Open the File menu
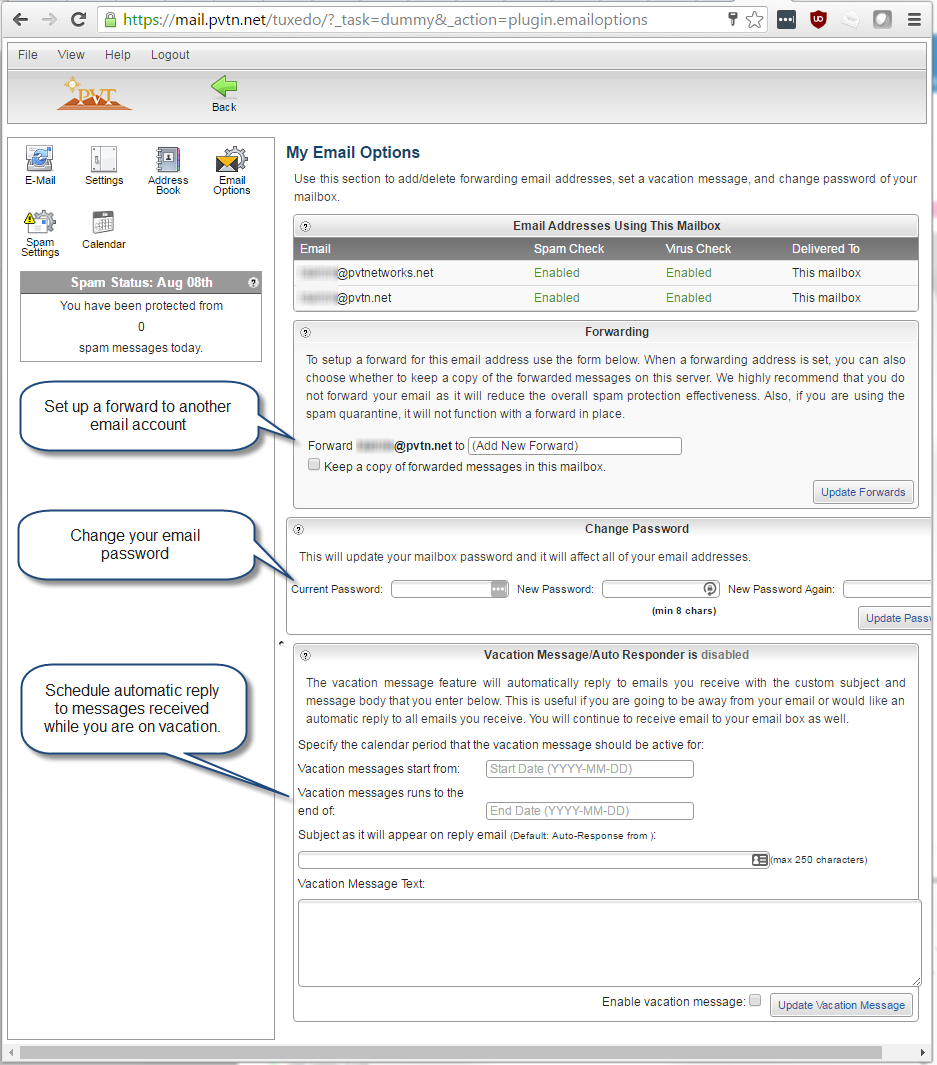The height and width of the screenshot is (1065, 937). (x=28, y=55)
